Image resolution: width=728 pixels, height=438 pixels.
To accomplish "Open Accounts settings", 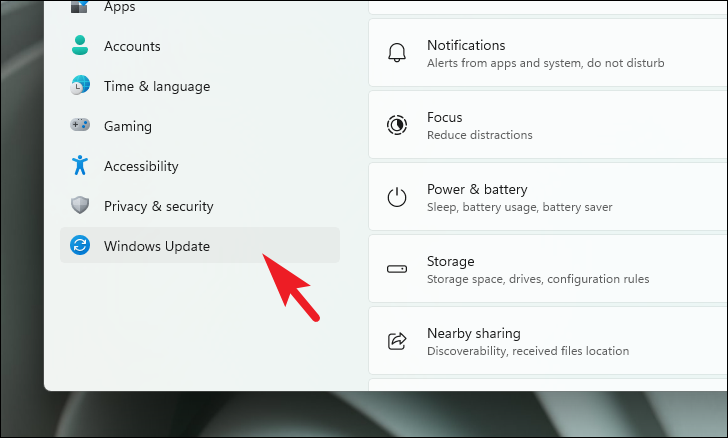I will point(200,46).
